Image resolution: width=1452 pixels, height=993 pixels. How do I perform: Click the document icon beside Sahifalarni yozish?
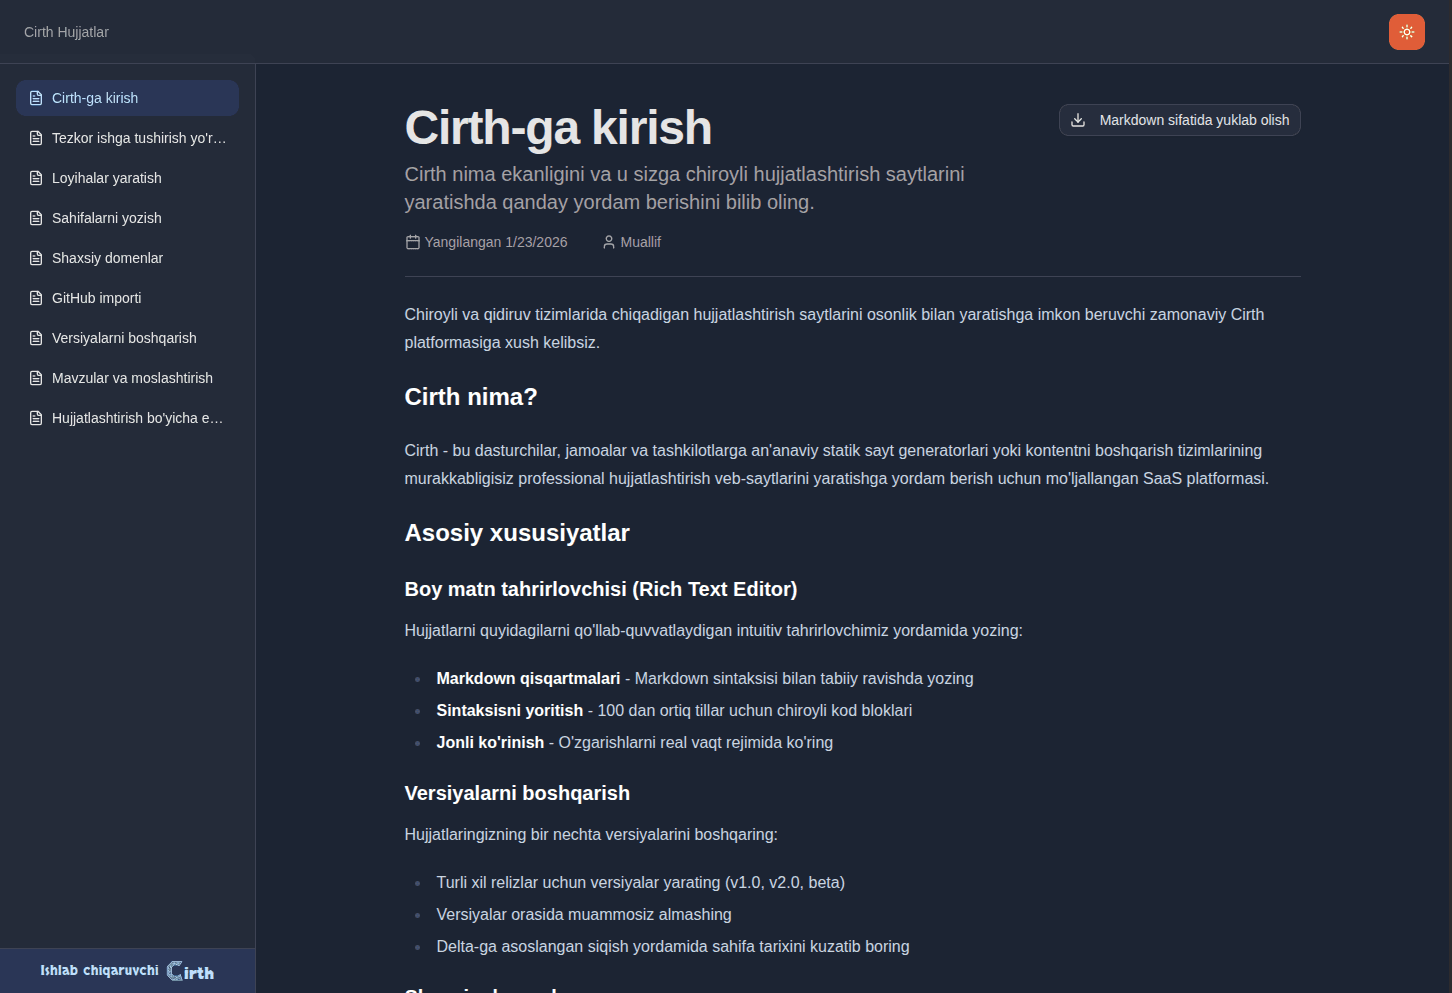[x=35, y=217]
